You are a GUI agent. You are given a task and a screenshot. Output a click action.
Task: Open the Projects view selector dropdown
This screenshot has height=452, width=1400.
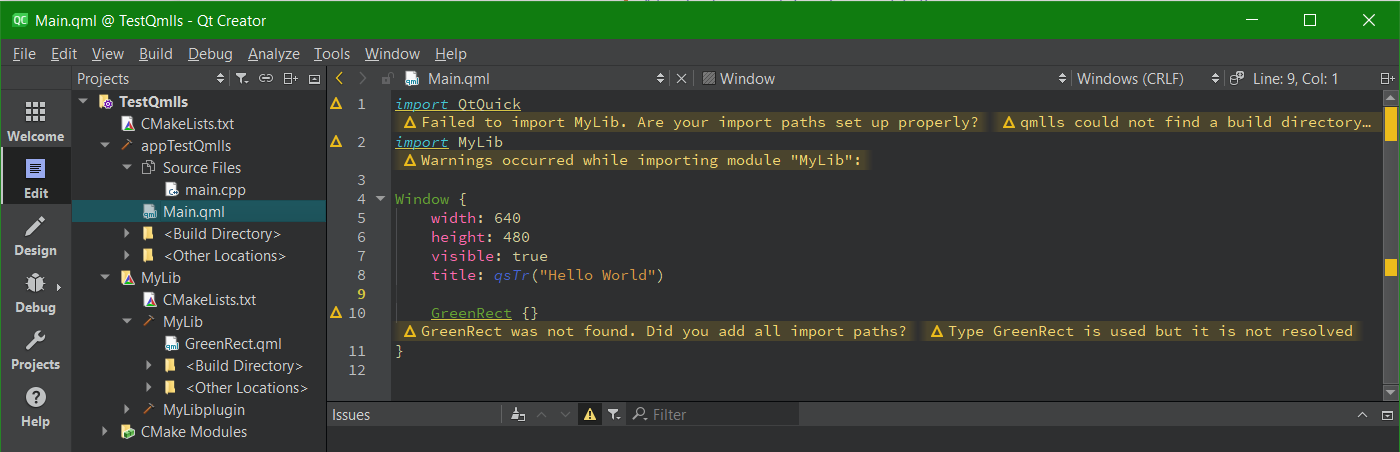[x=152, y=78]
